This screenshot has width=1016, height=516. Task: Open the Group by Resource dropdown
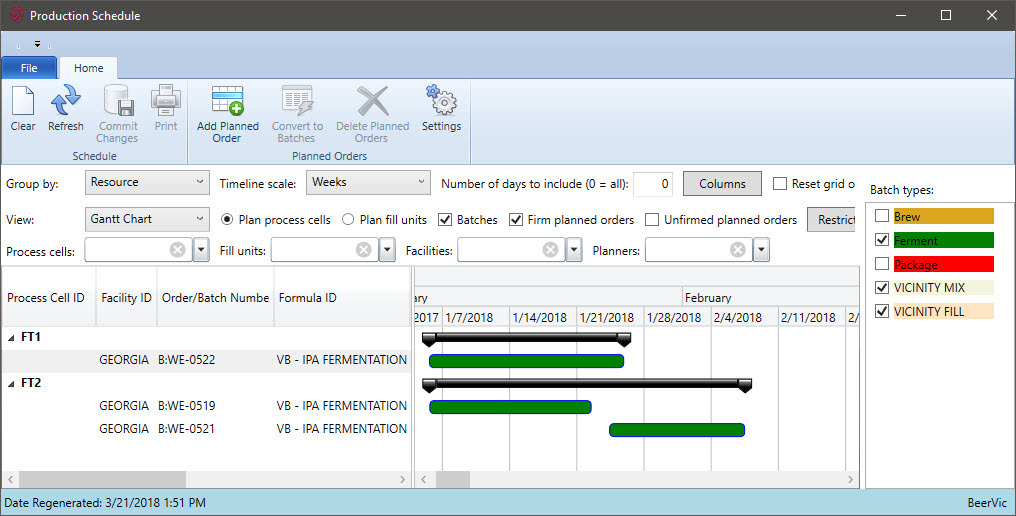(x=147, y=182)
